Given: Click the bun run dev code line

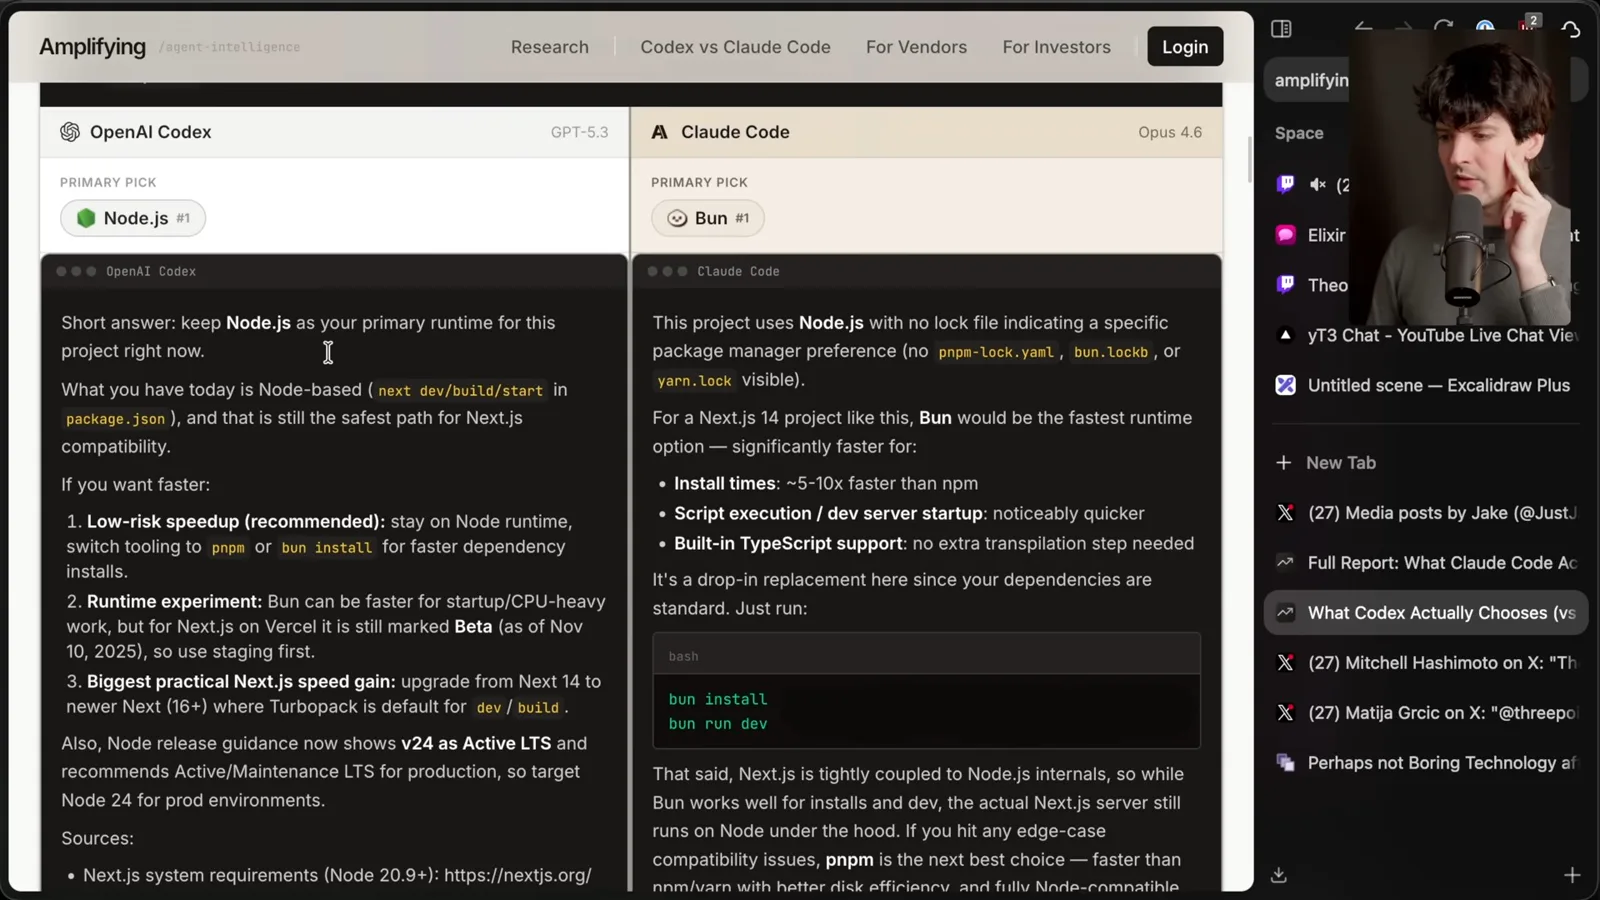Looking at the screenshot, I should tap(718, 724).
